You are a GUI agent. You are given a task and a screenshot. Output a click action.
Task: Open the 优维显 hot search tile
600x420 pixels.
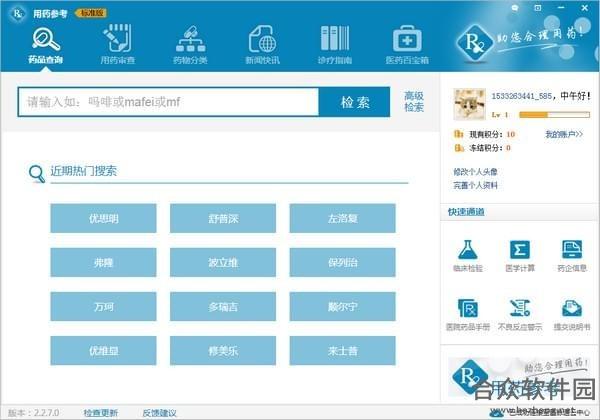103,350
